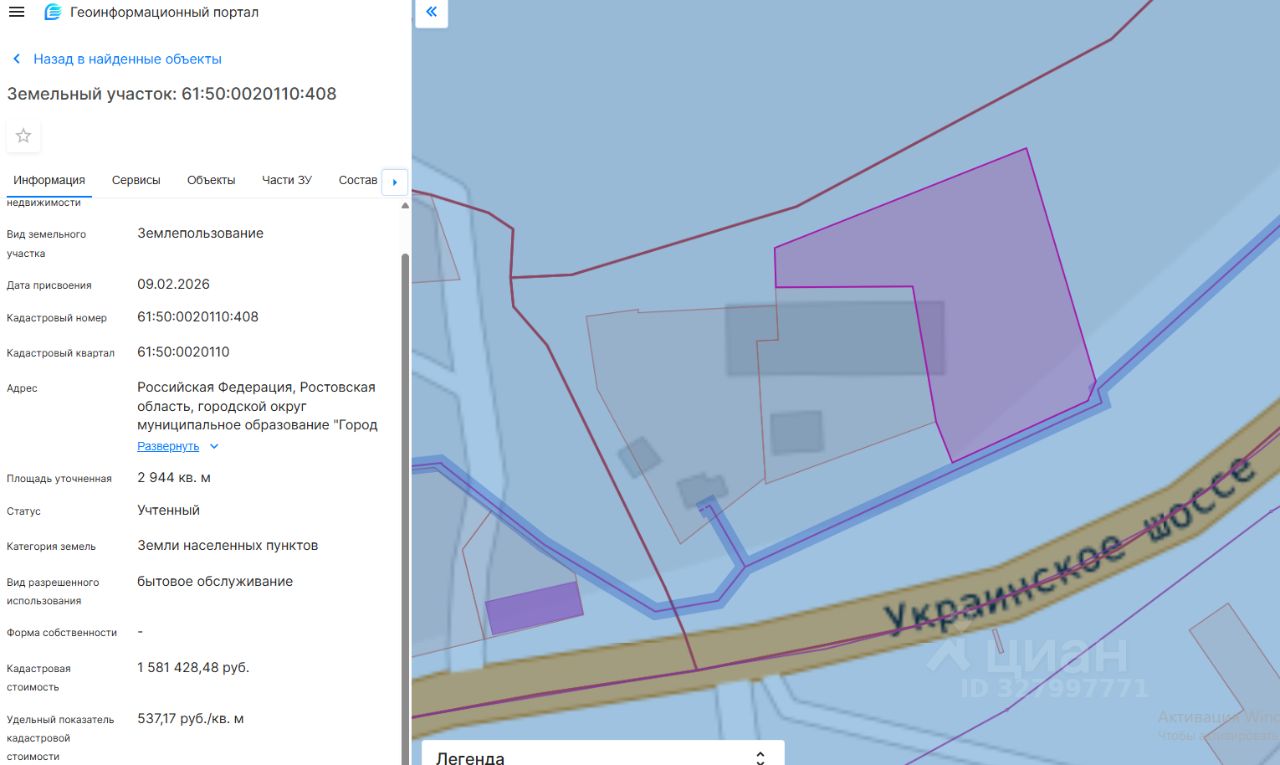The width and height of the screenshot is (1280, 765).
Task: Click the Площадь уточненная field label
Action: click(59, 479)
